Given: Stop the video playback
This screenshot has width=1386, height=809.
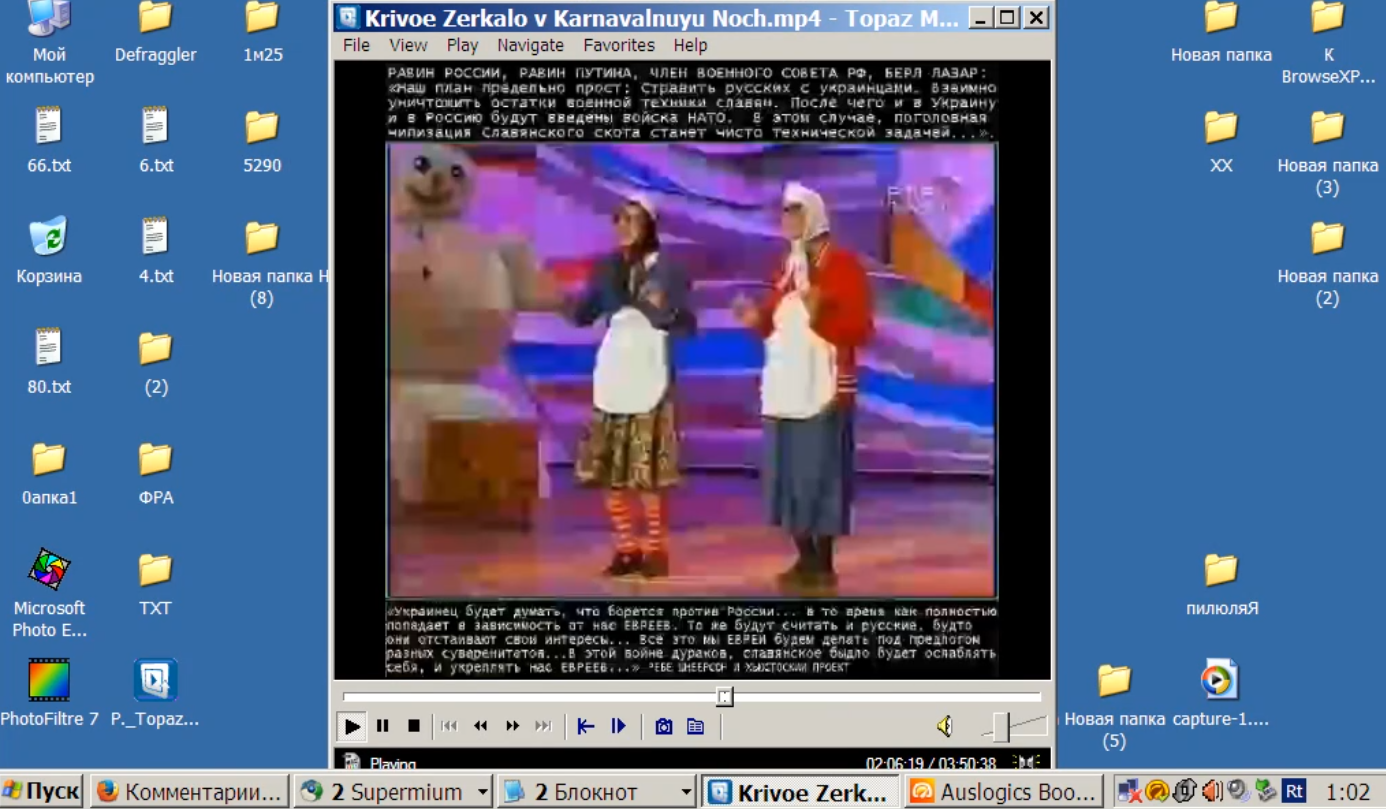Looking at the screenshot, I should [414, 726].
